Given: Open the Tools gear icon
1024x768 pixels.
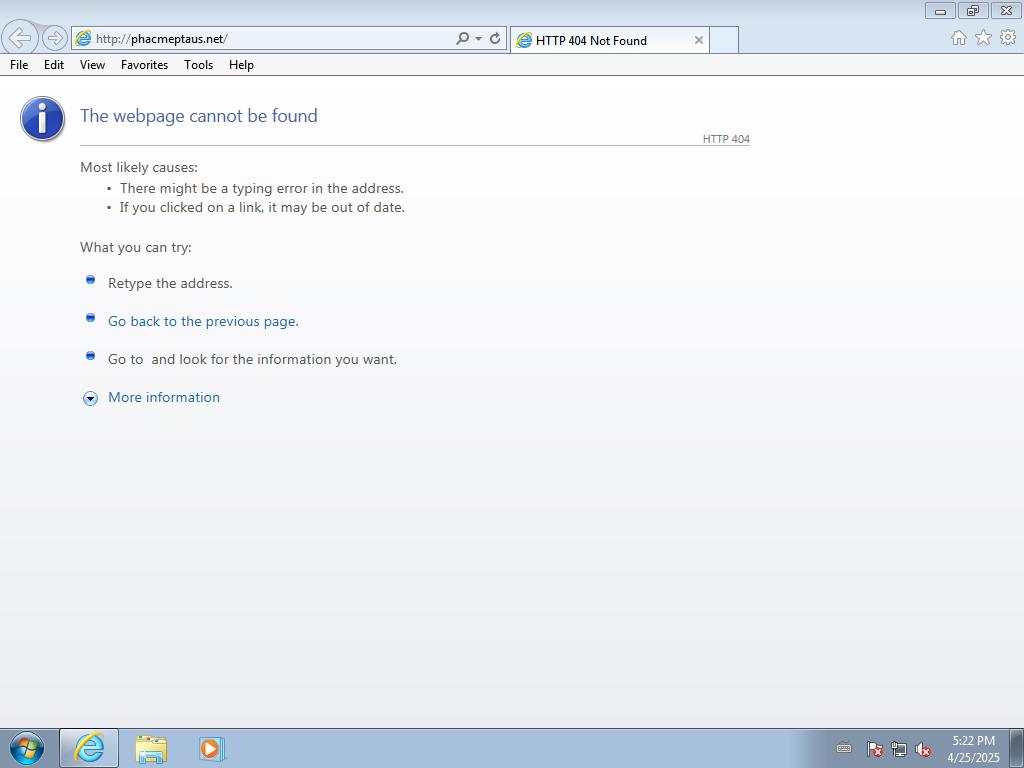Looking at the screenshot, I should click(x=1008, y=38).
